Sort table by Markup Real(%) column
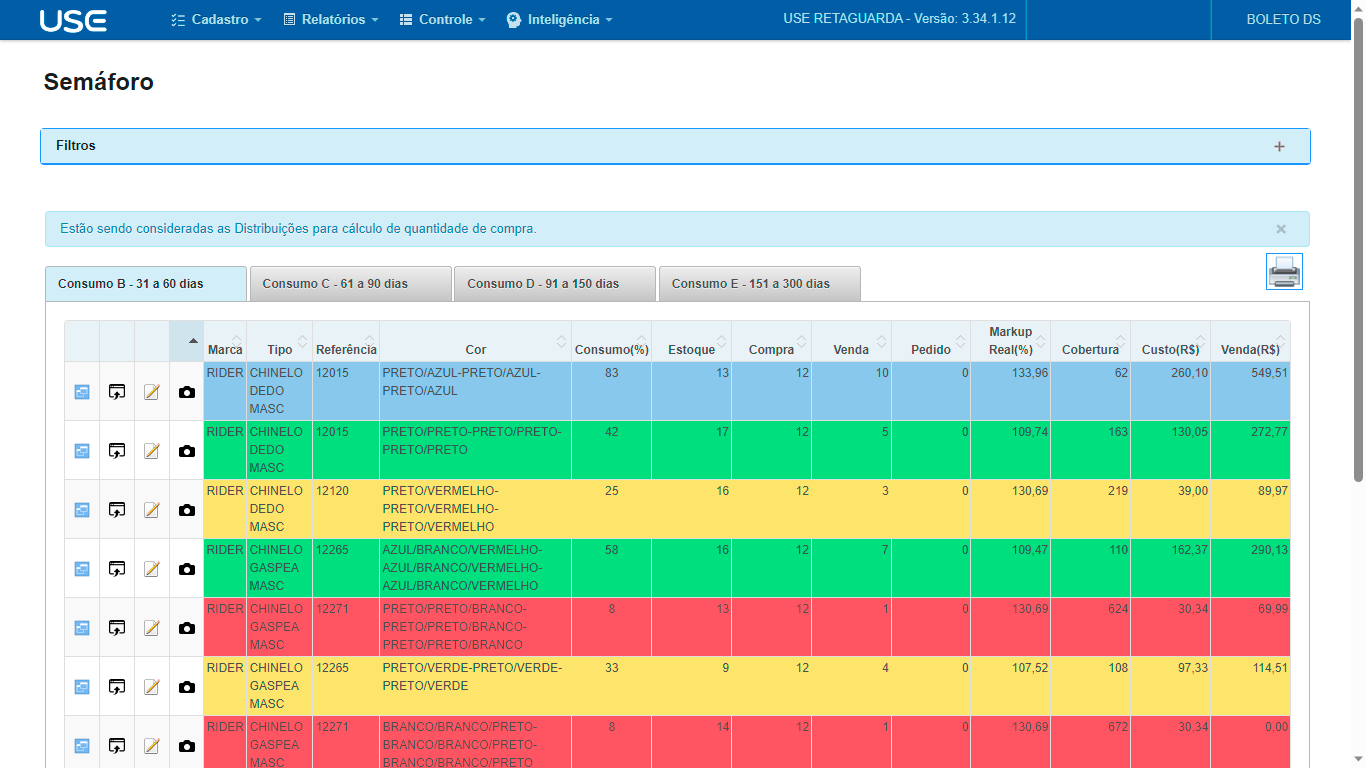The height and width of the screenshot is (768, 1366). [x=1011, y=341]
